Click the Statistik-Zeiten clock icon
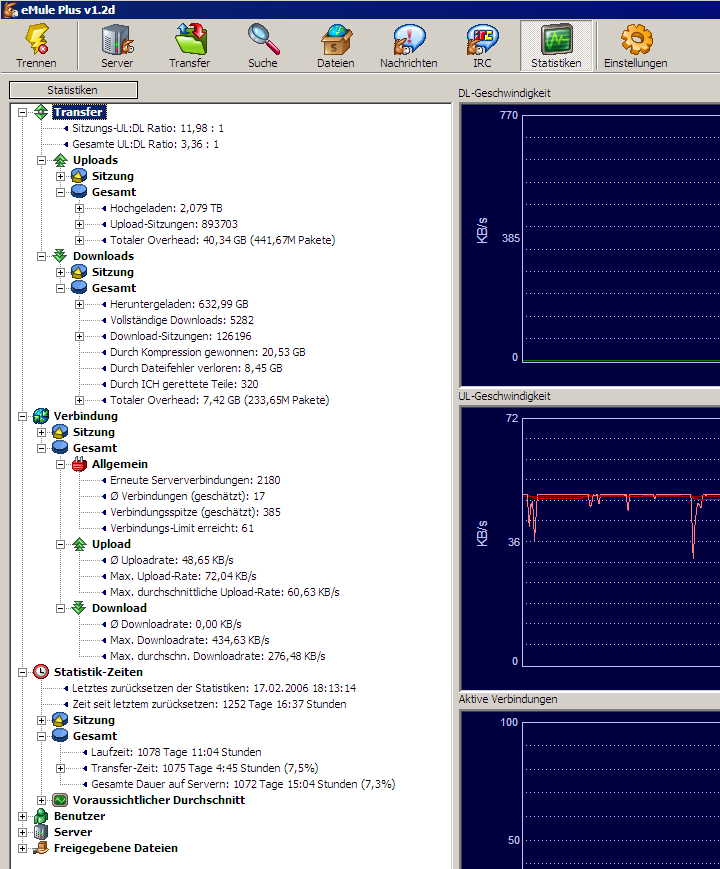The image size is (720, 869). 41,672
